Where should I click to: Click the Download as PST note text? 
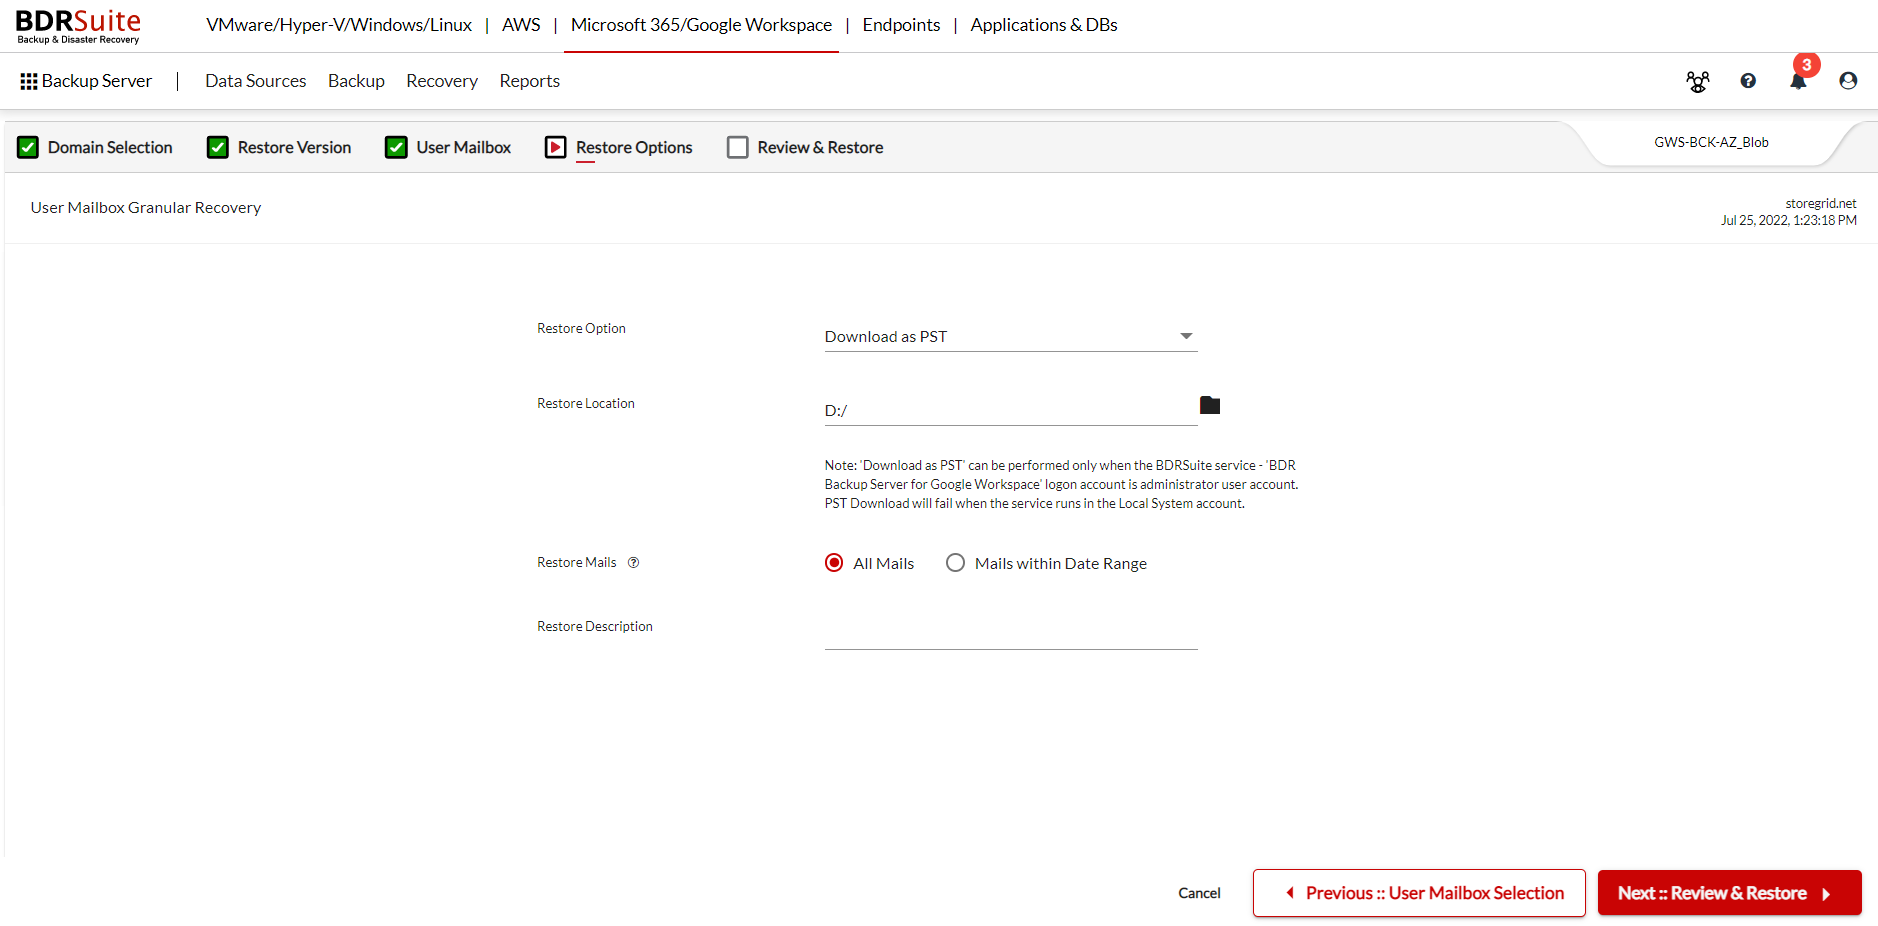1061,485
